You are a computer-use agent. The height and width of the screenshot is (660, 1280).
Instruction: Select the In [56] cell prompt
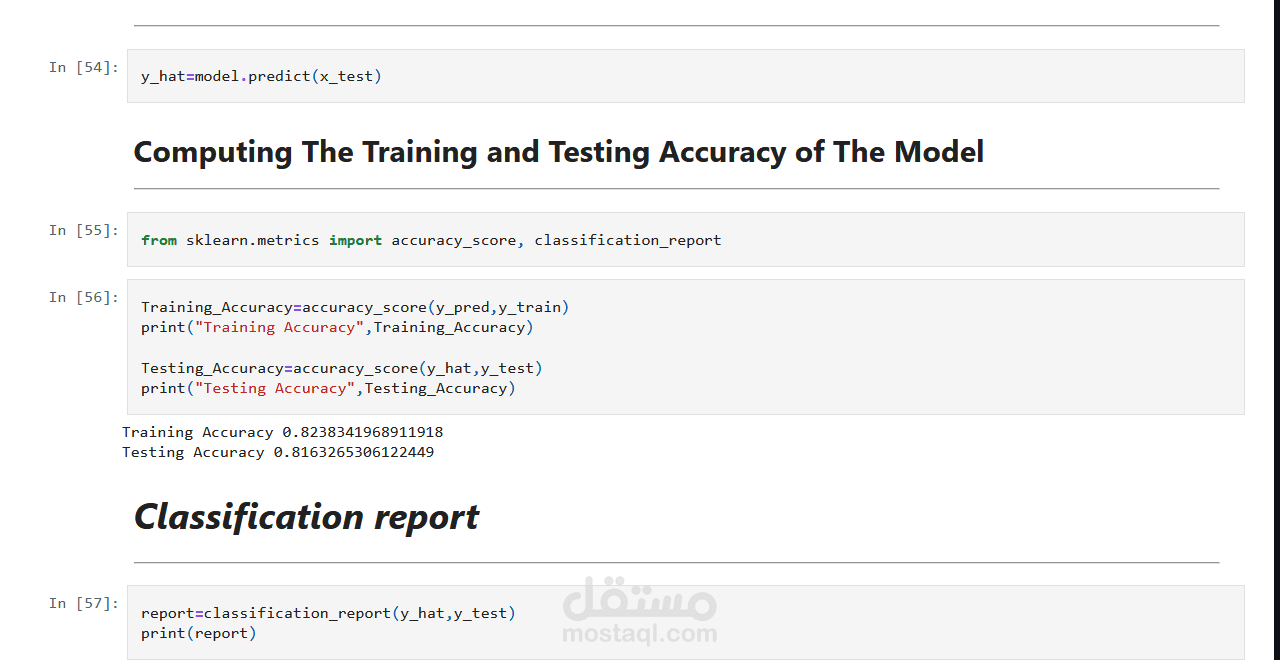pos(84,297)
